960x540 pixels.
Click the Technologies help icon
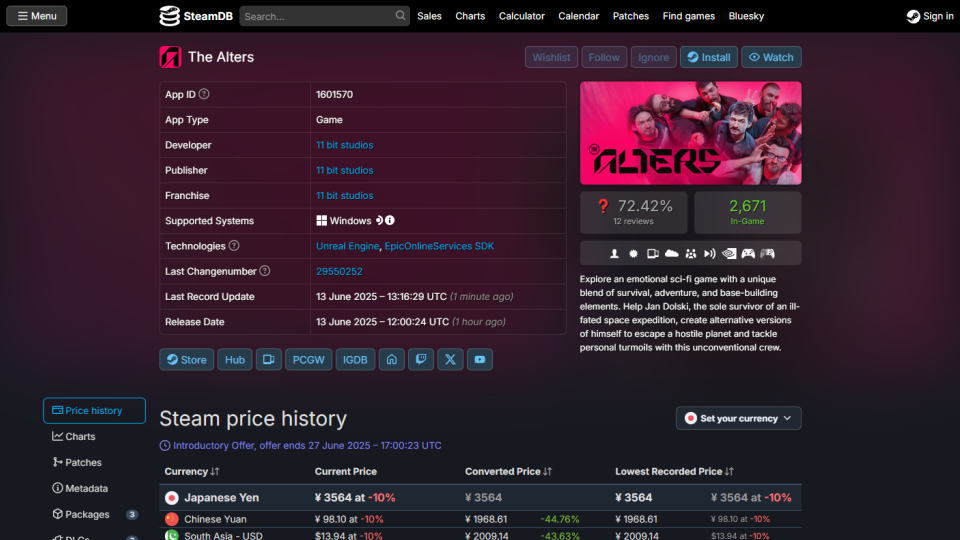click(x=234, y=246)
